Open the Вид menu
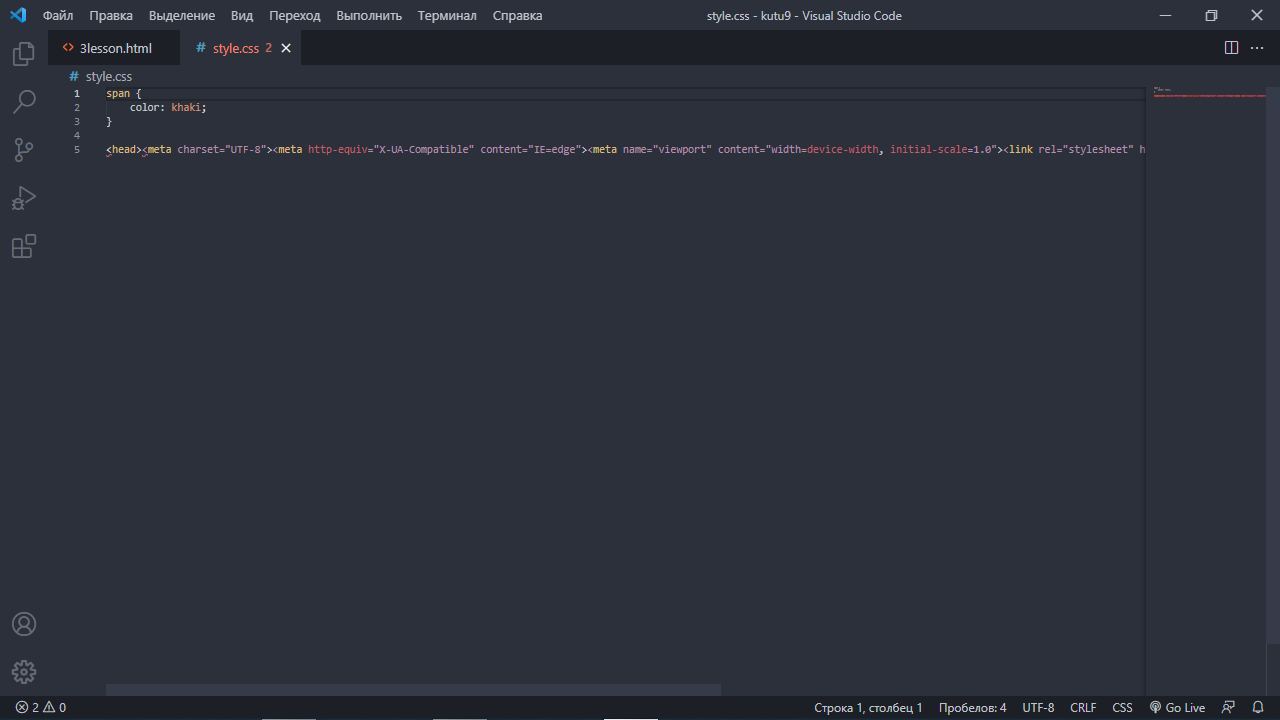Screen dimensions: 1280x720 click(x=242, y=15)
